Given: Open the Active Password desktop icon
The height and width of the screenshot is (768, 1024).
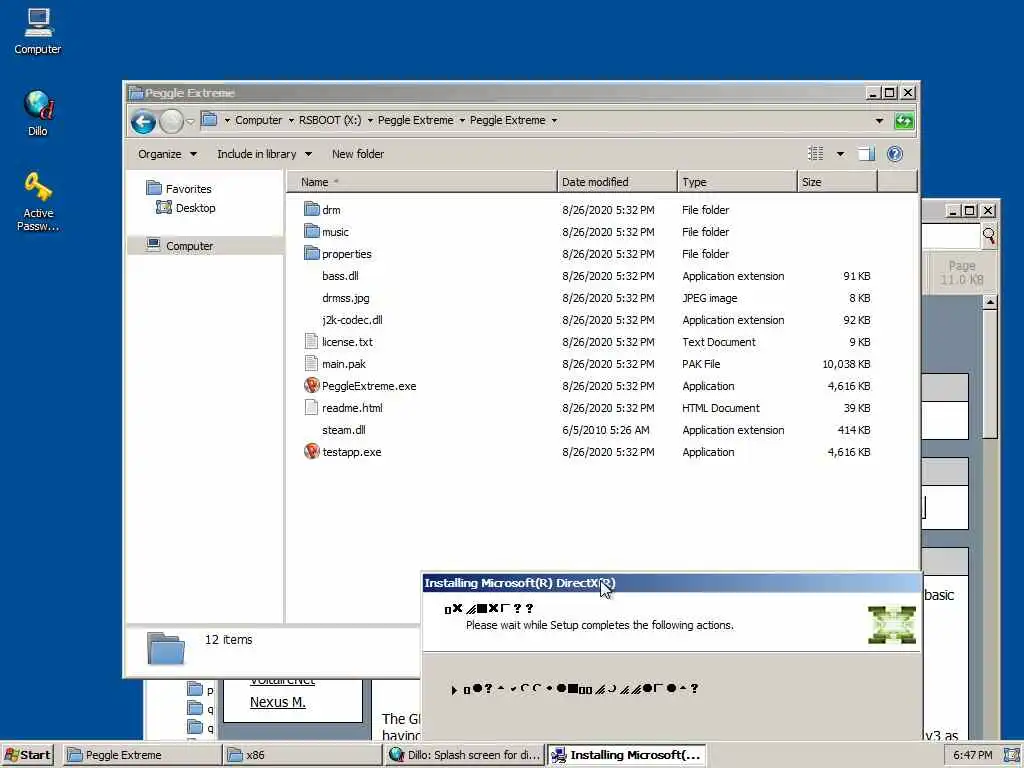Looking at the screenshot, I should [x=38, y=201].
